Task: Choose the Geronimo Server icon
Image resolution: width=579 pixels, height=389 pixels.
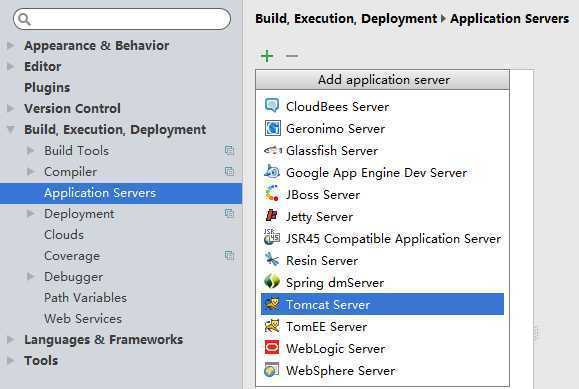Action: (x=273, y=128)
